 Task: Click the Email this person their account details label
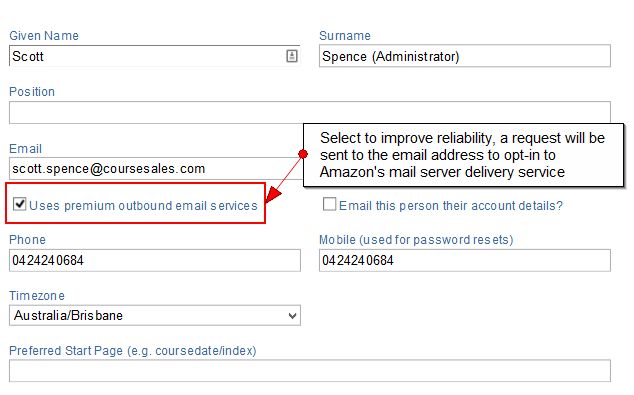click(x=451, y=206)
